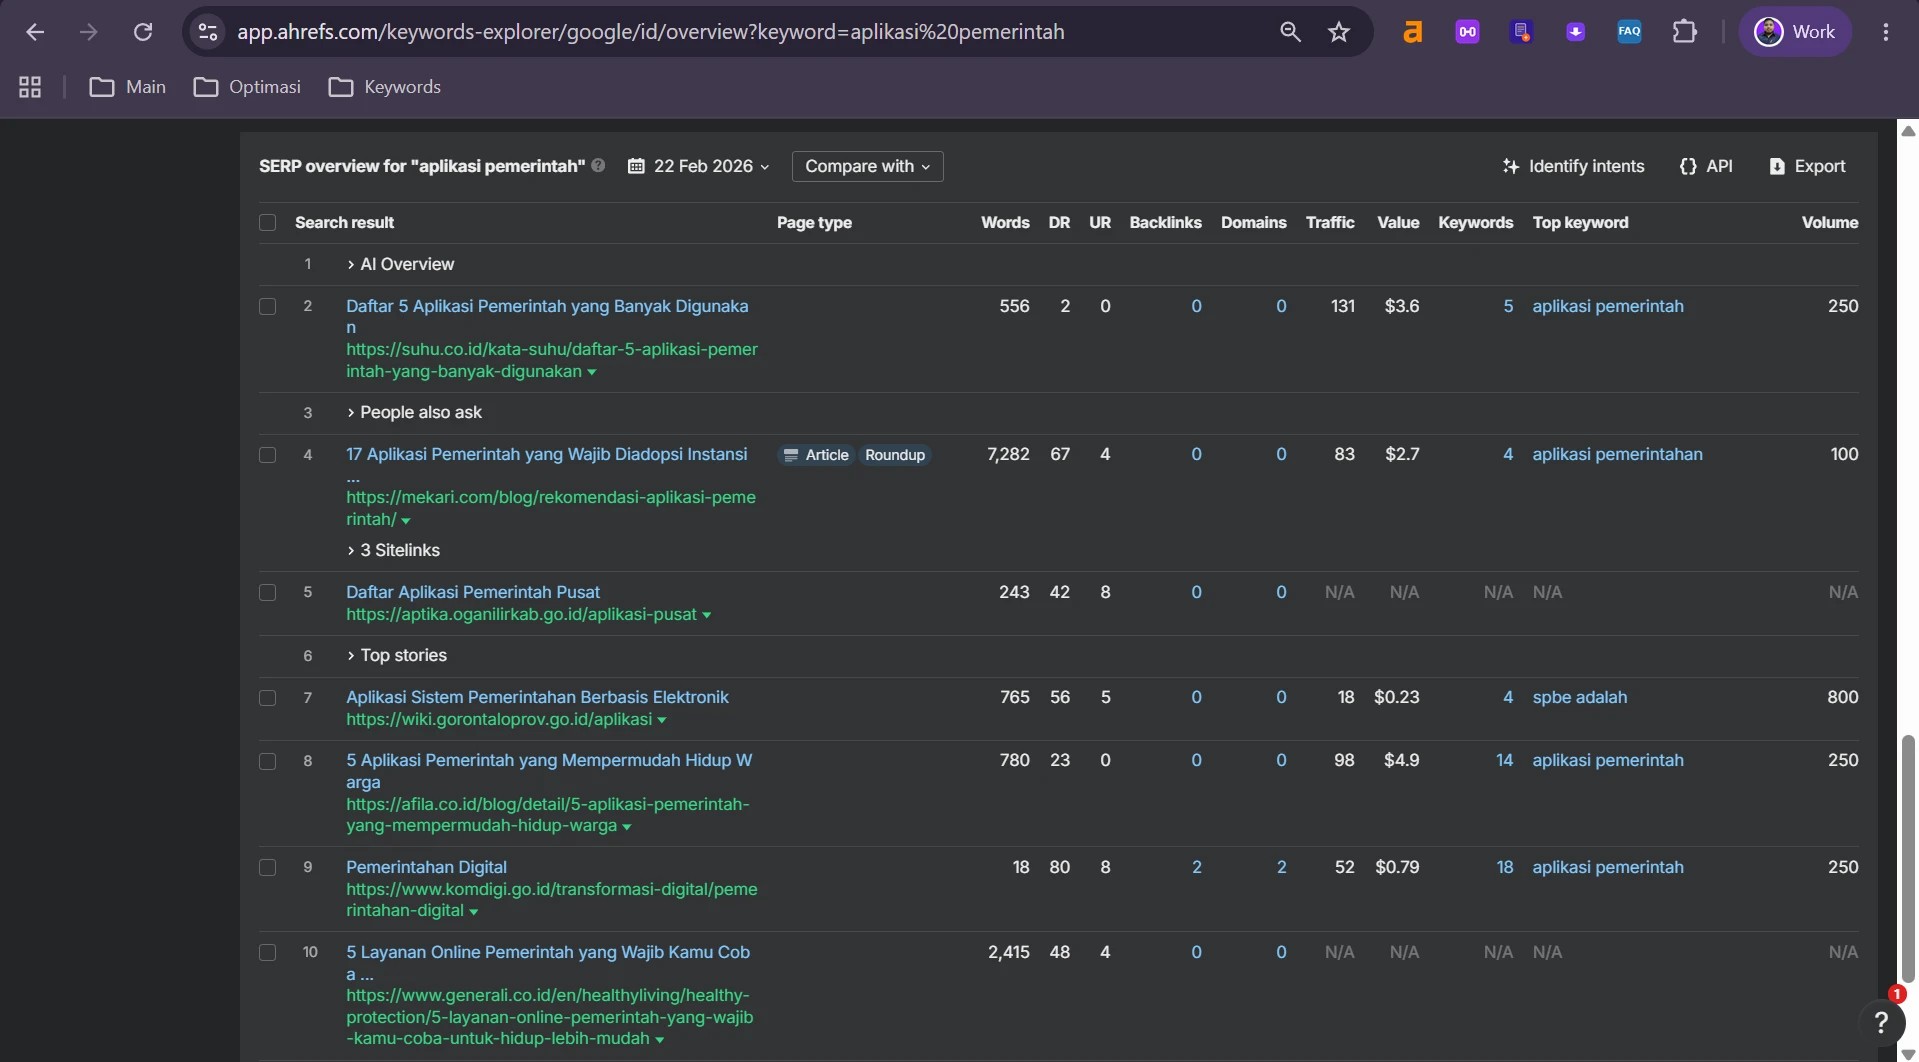Open Chrome three-dot menu
Screen dimensions: 1919x1062
[1886, 32]
